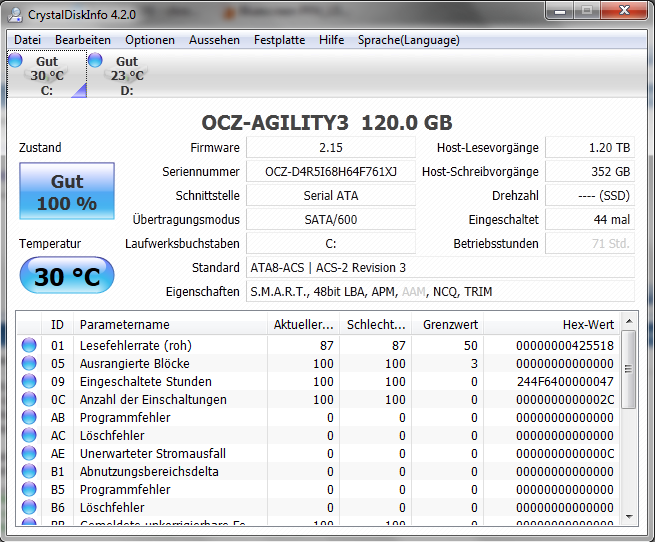Click the ID column header
The image size is (655, 542).
58,325
